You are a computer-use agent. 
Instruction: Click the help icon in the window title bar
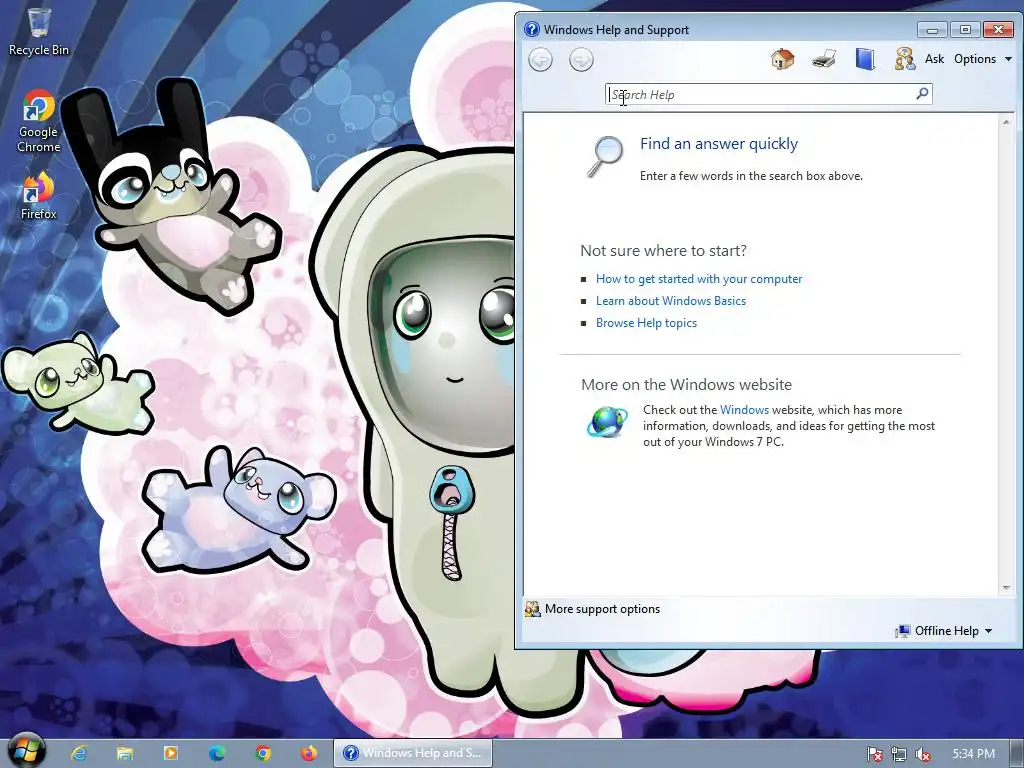532,29
